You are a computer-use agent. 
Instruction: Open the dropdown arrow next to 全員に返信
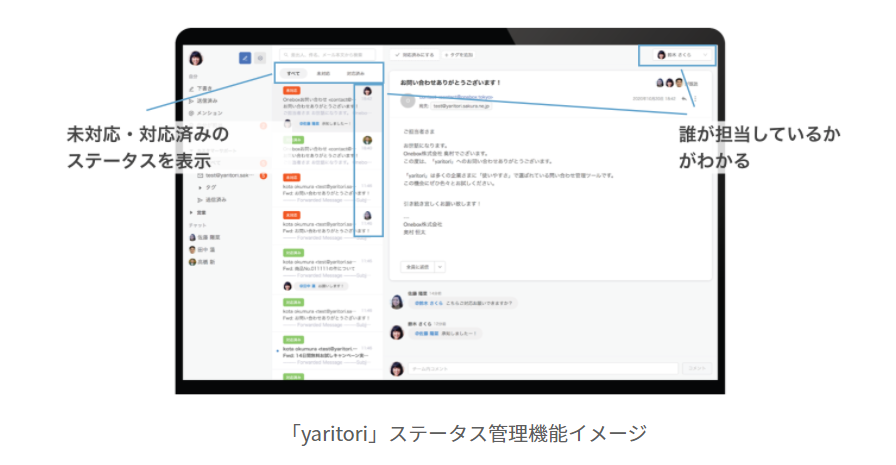click(x=440, y=267)
